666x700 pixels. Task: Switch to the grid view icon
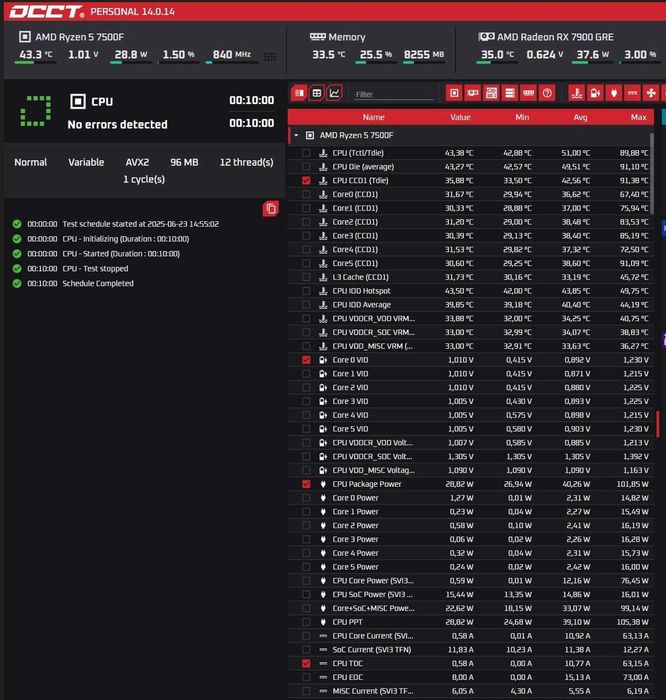(316, 93)
